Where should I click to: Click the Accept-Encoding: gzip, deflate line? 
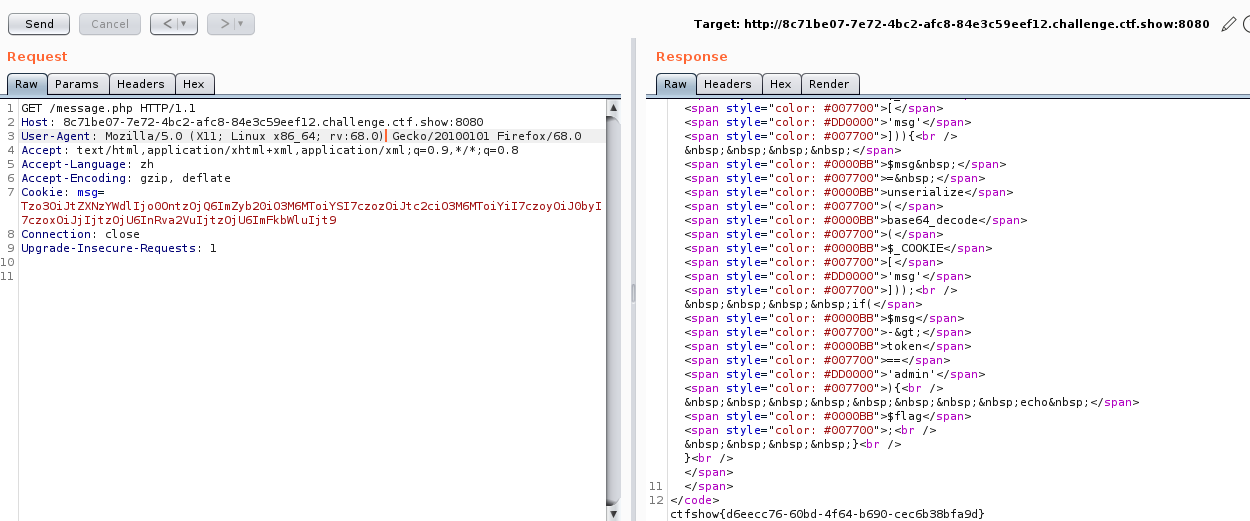coord(126,178)
